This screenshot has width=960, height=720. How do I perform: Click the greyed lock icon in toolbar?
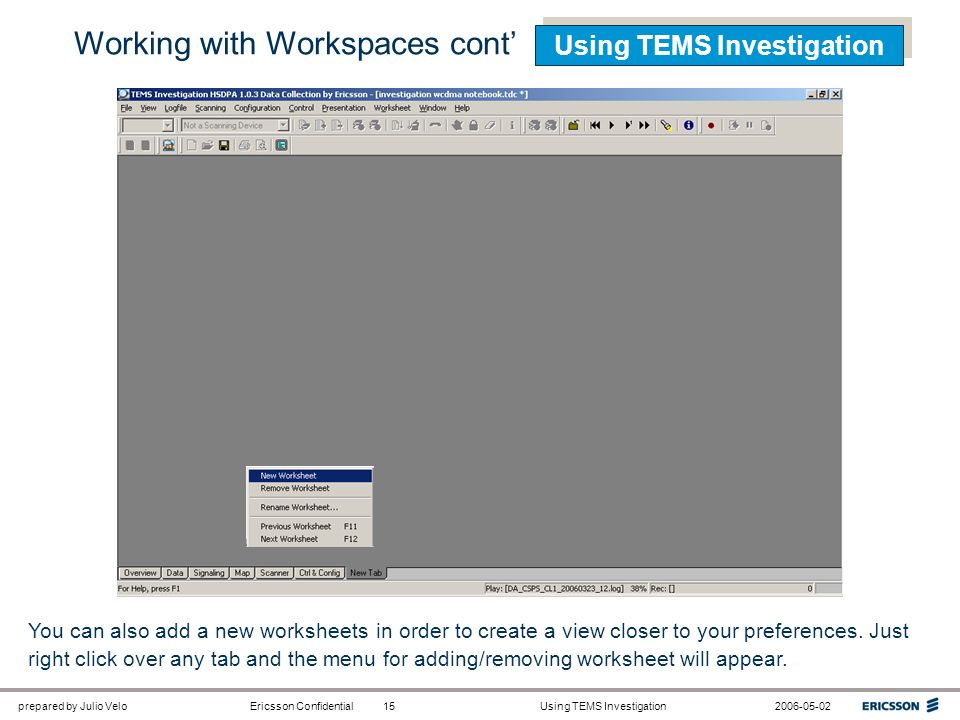(473, 126)
